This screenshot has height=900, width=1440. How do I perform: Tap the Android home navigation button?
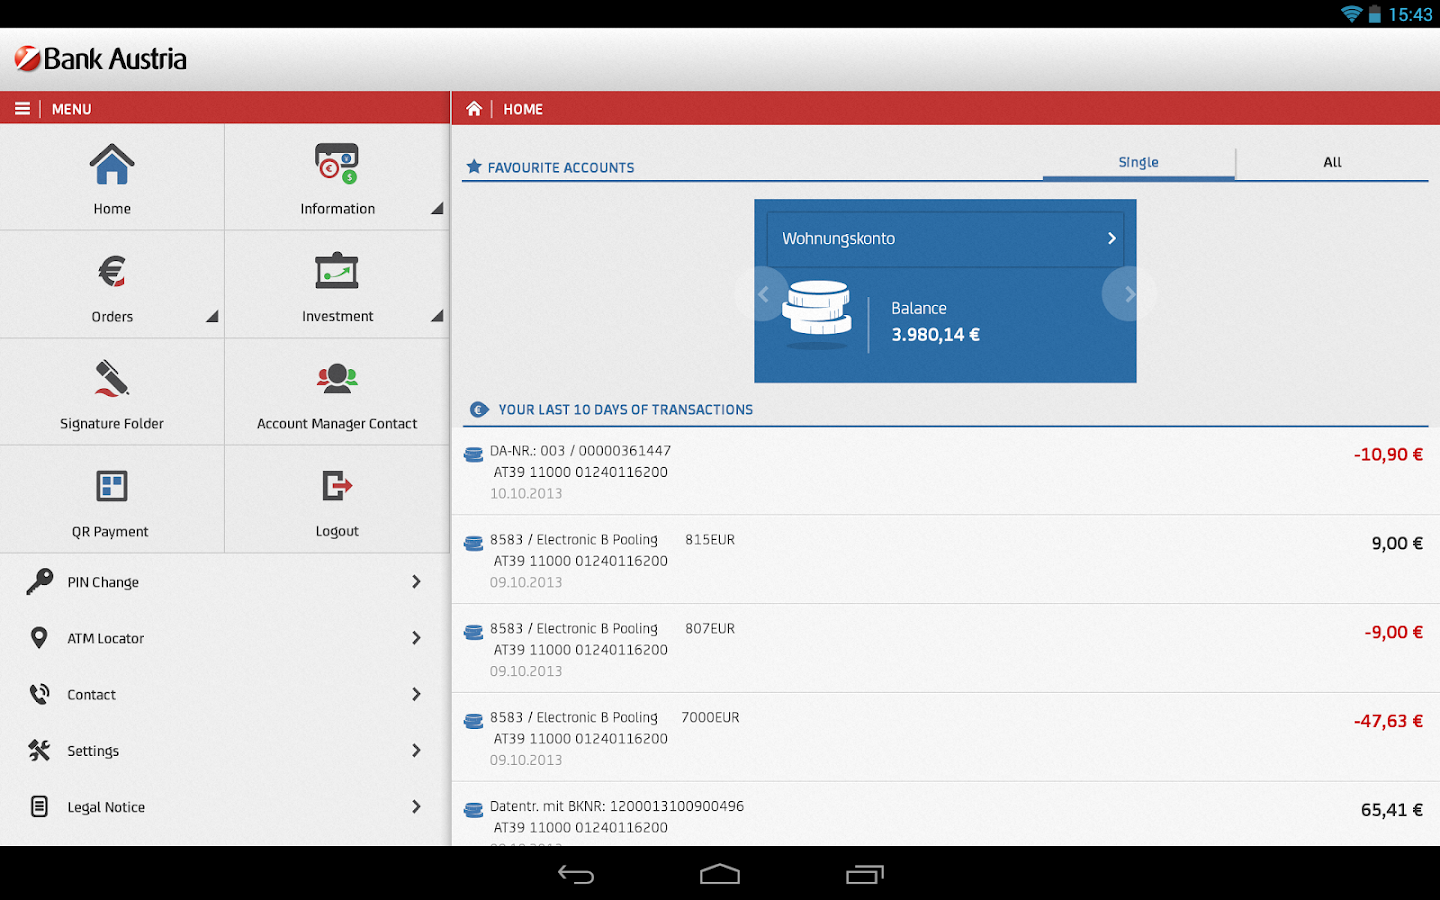720,875
